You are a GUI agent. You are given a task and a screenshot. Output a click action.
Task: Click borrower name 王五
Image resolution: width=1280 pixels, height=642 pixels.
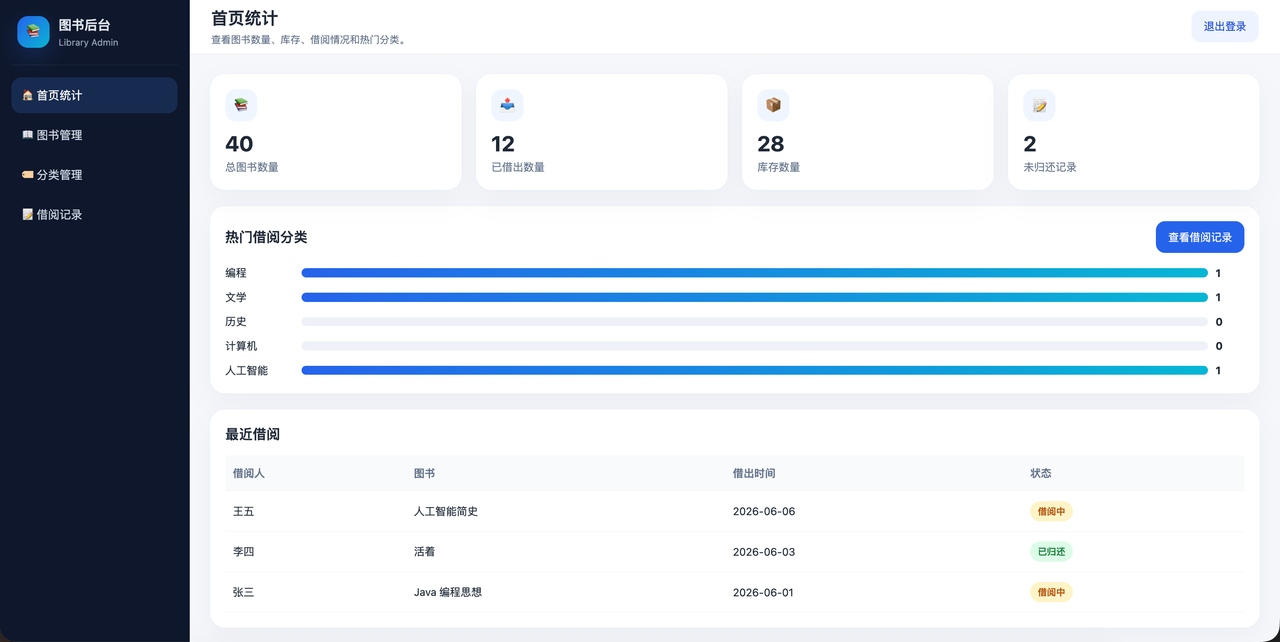[244, 511]
